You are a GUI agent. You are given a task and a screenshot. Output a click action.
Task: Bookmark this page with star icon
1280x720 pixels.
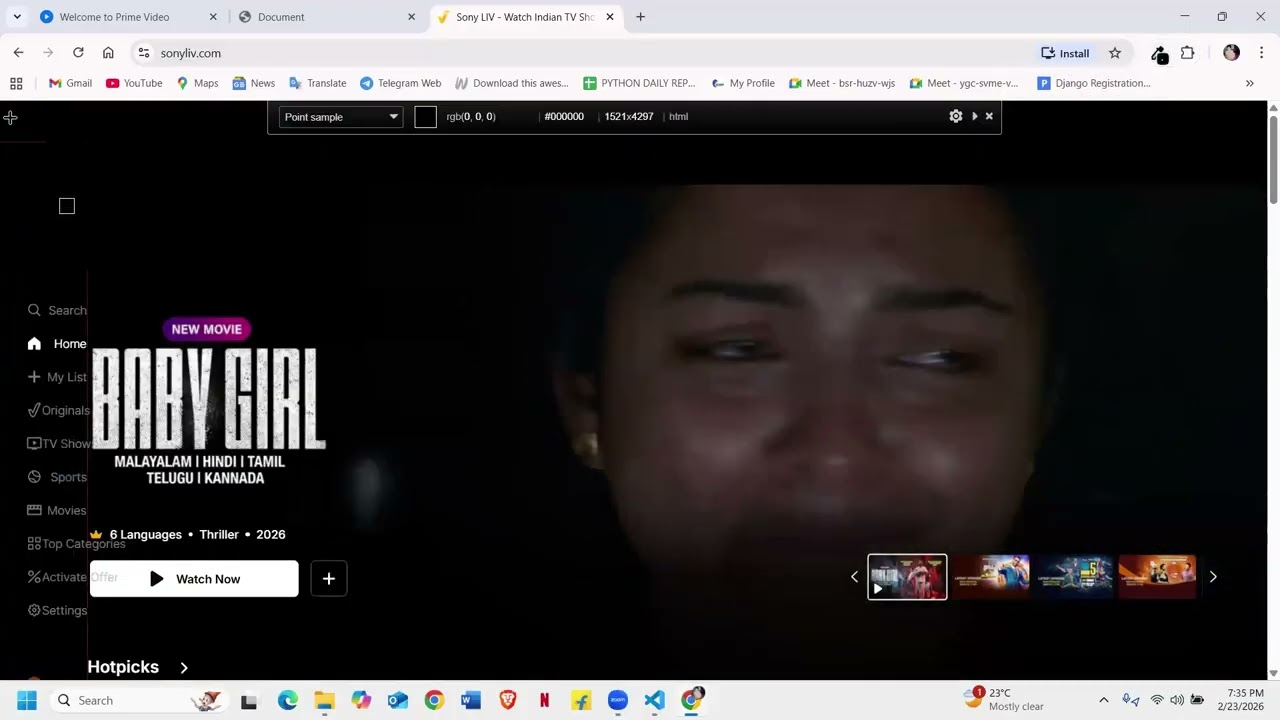pyautogui.click(x=1115, y=53)
